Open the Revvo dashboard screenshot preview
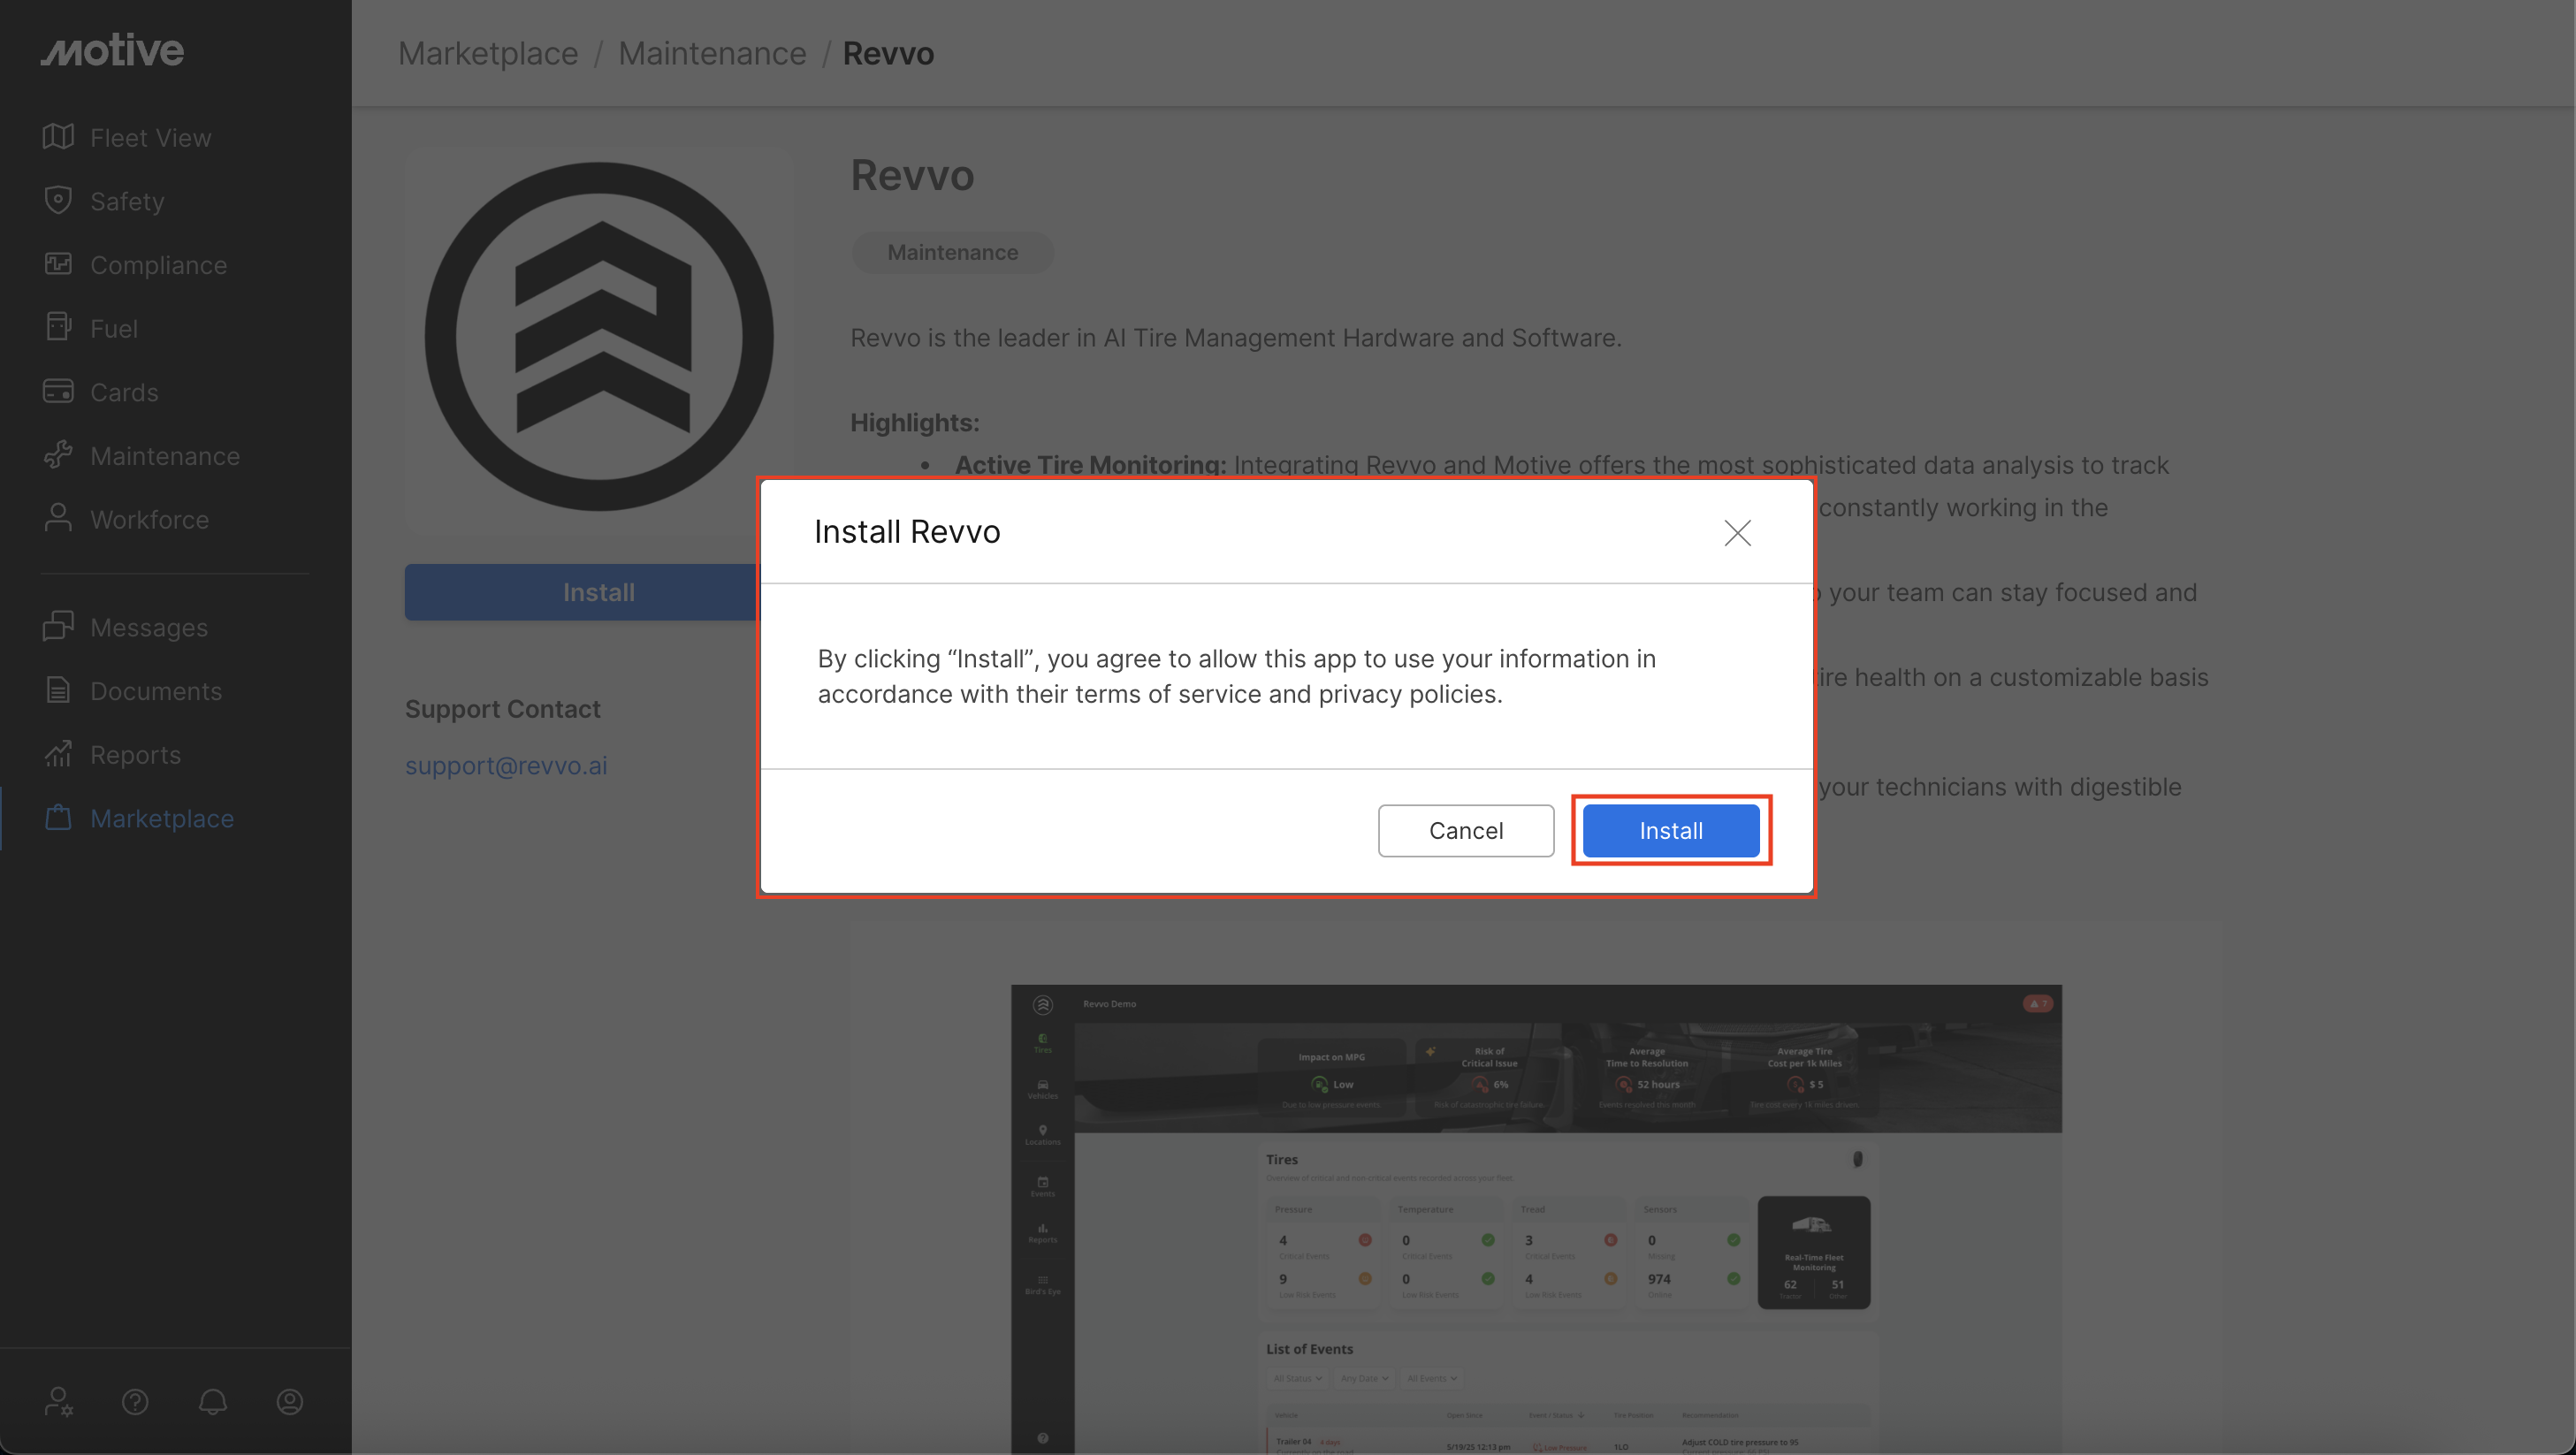The height and width of the screenshot is (1455, 2576). pyautogui.click(x=1536, y=1220)
